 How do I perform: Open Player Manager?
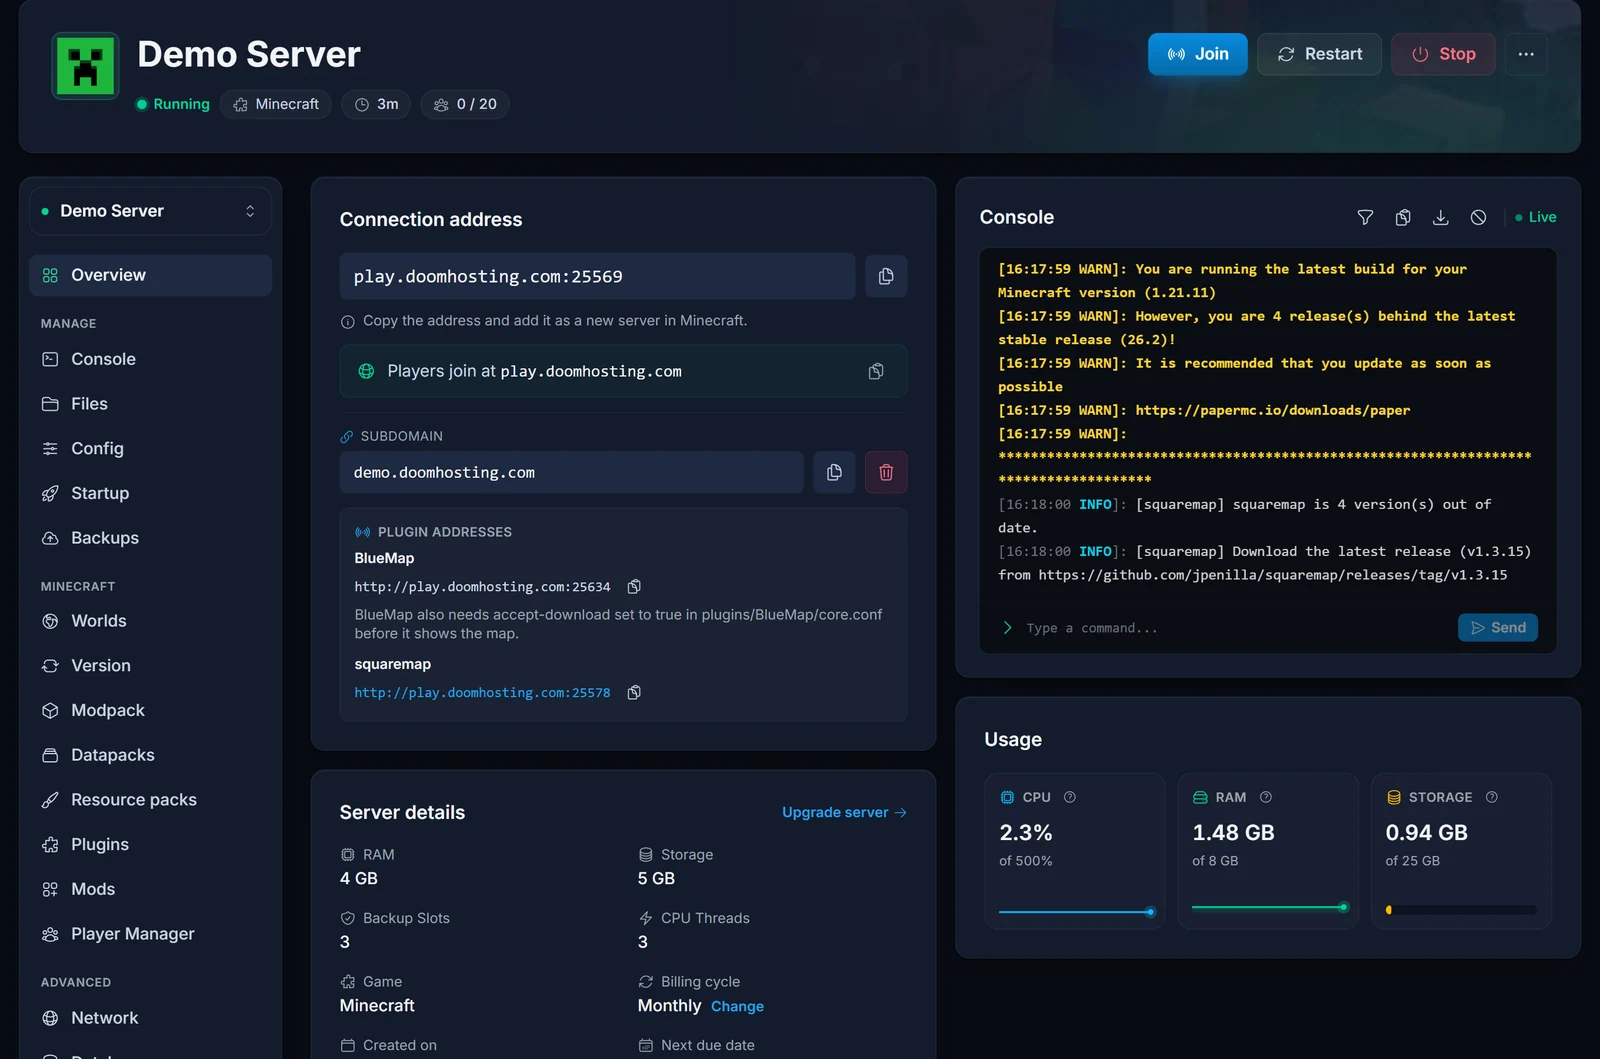click(x=150, y=934)
